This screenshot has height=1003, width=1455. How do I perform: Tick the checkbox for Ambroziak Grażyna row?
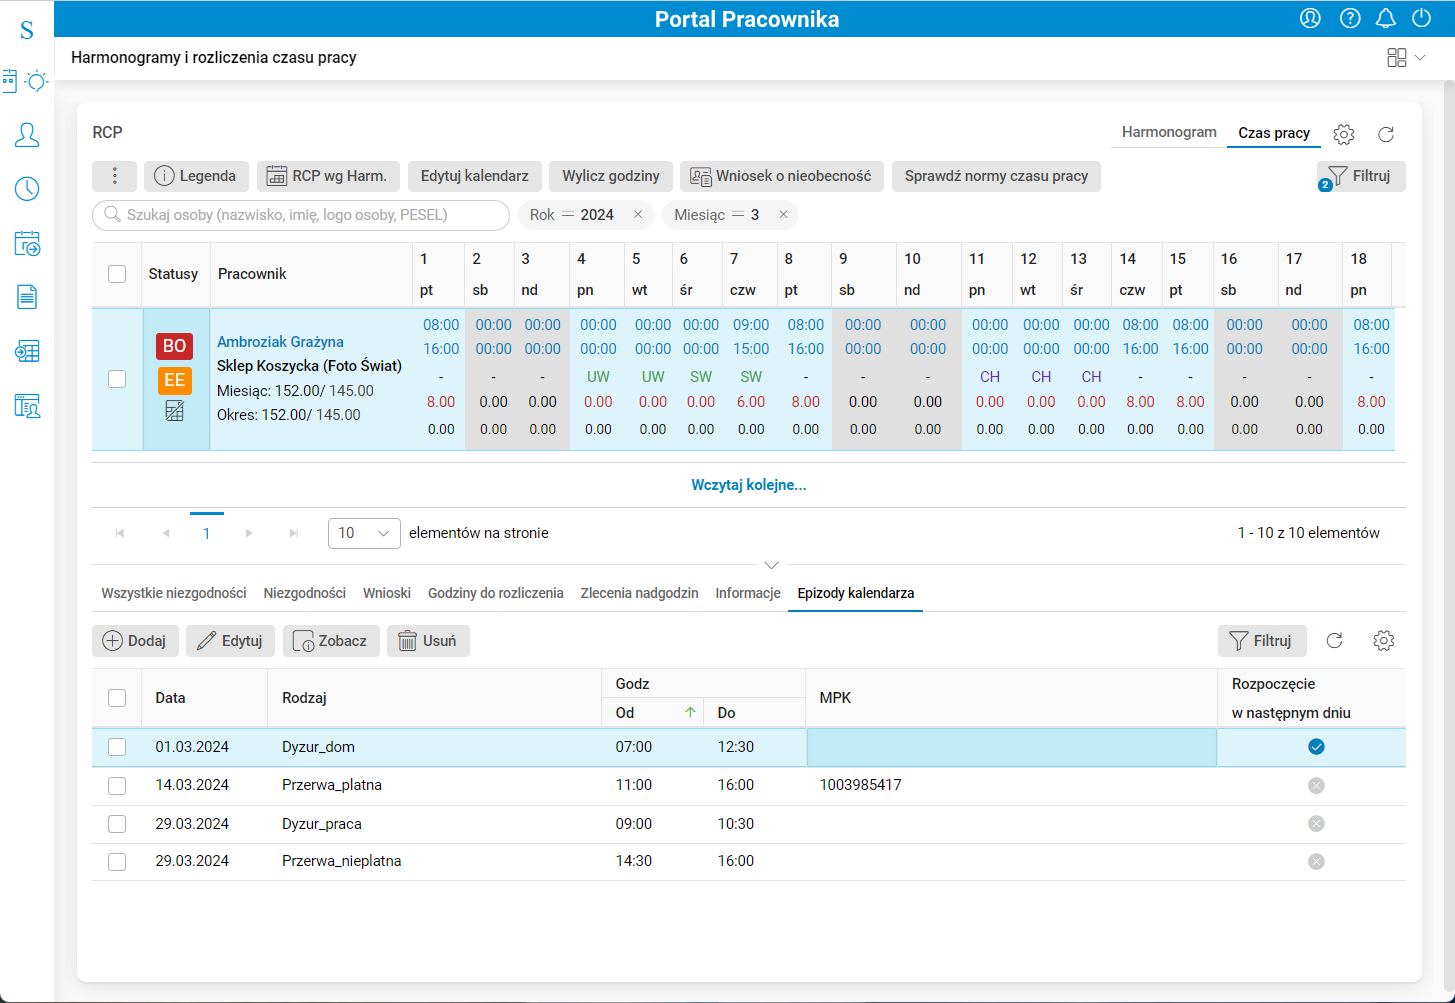117,379
